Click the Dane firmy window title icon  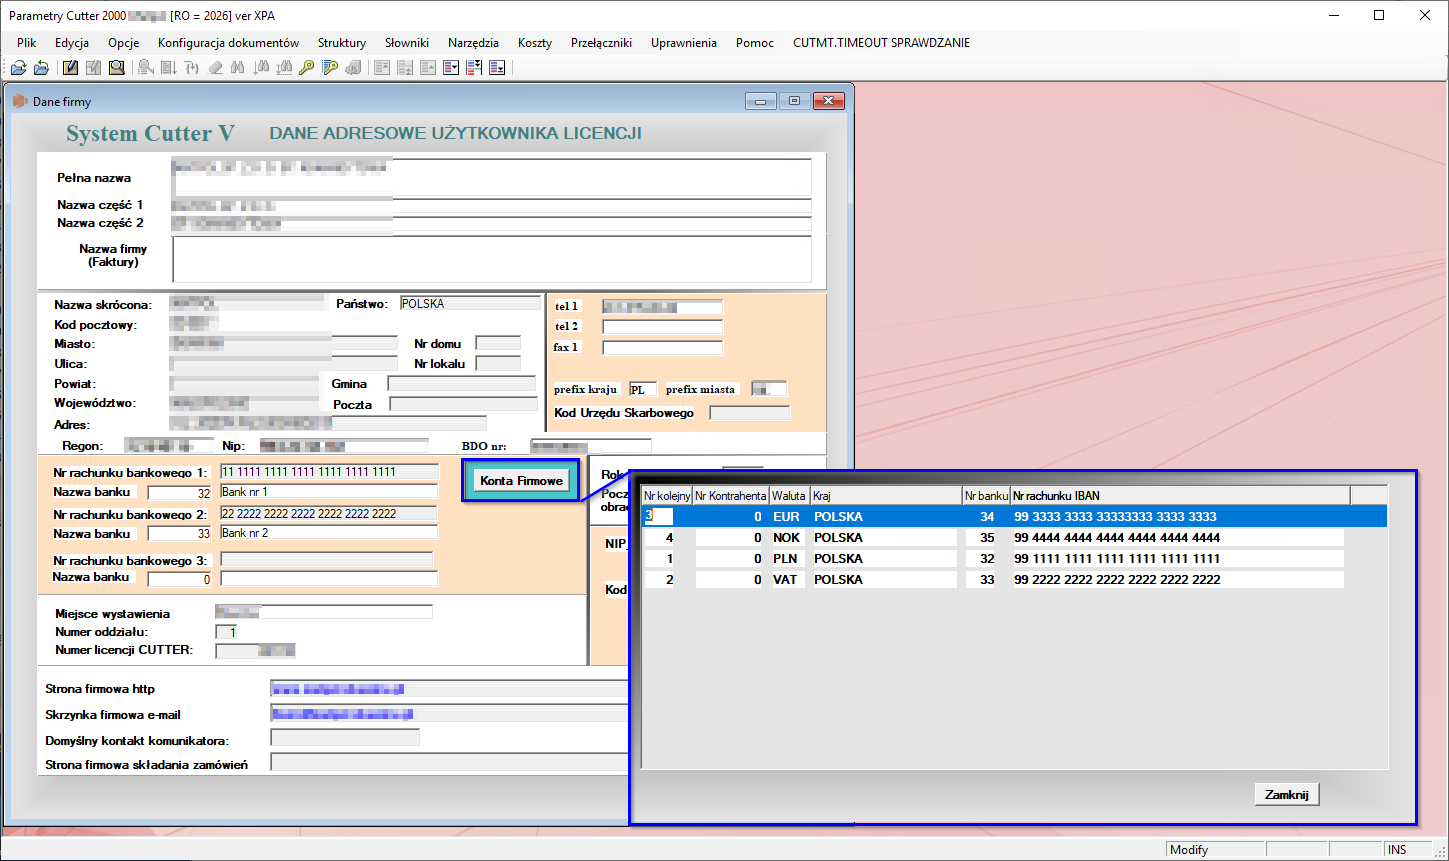coord(19,101)
